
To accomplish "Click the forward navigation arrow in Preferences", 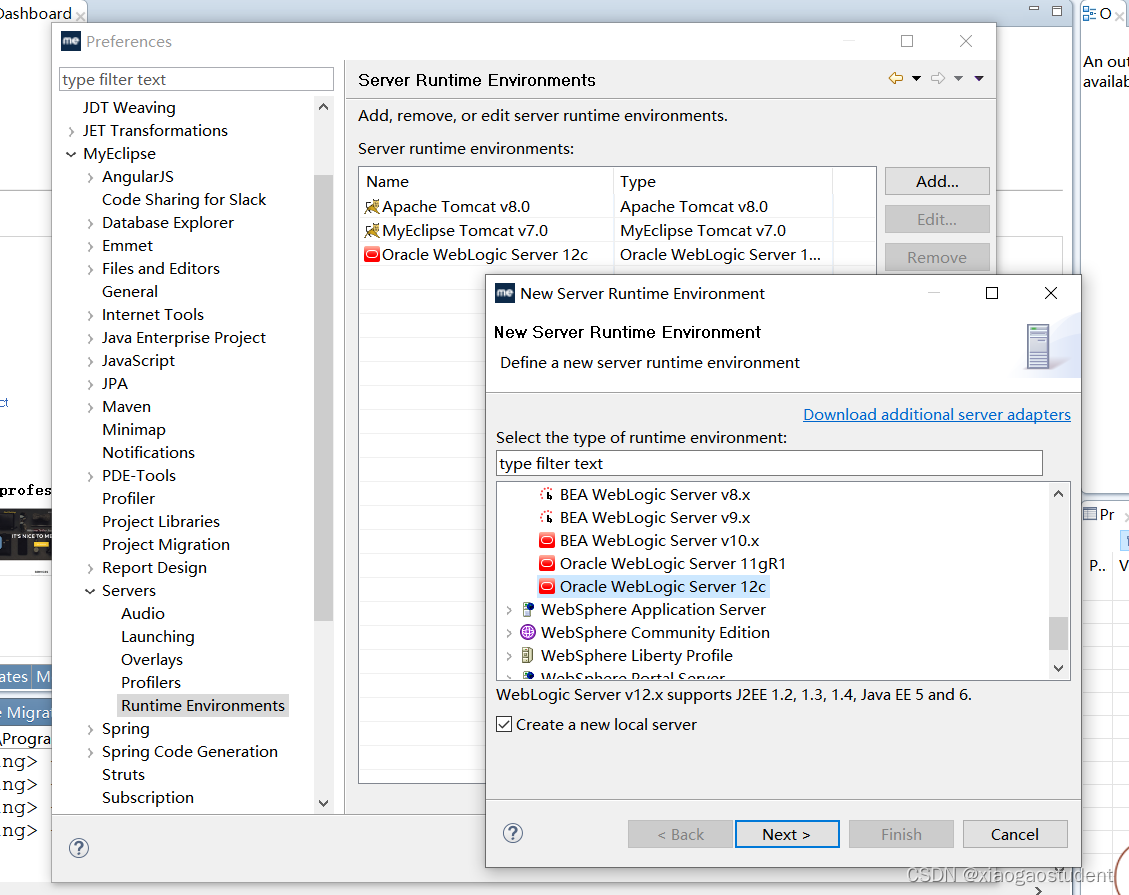I will click(x=937, y=78).
